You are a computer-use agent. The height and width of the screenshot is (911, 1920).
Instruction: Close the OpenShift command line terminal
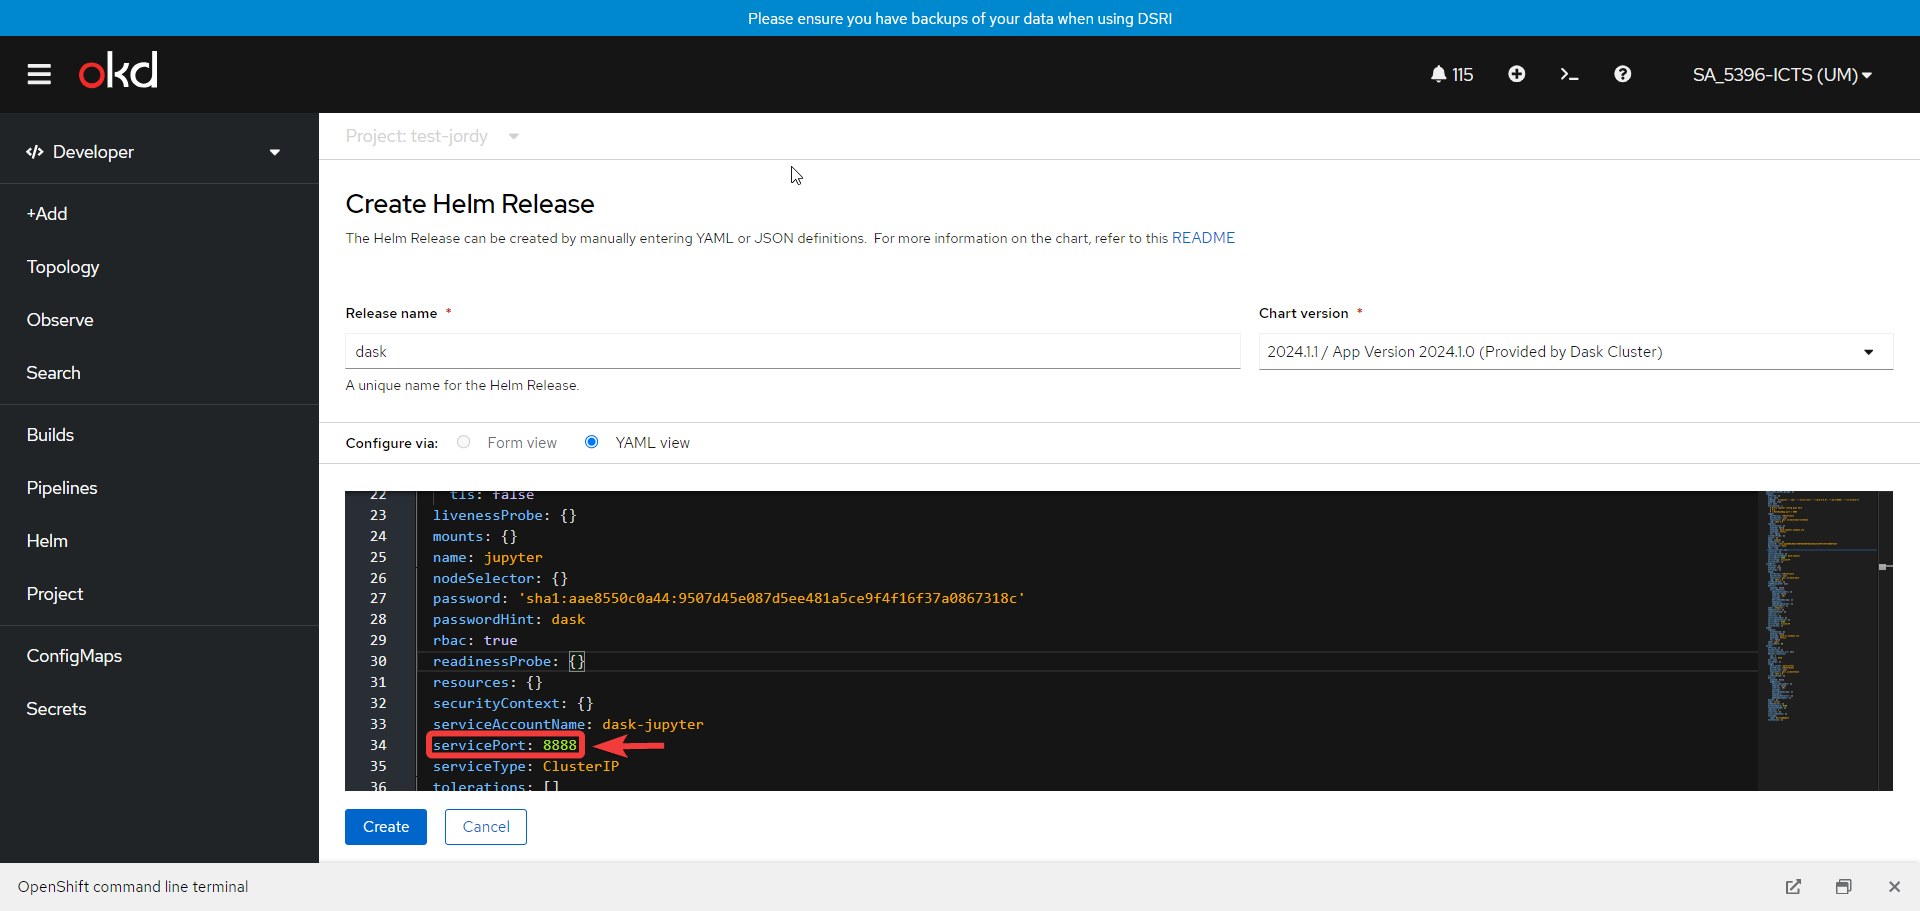coord(1894,887)
